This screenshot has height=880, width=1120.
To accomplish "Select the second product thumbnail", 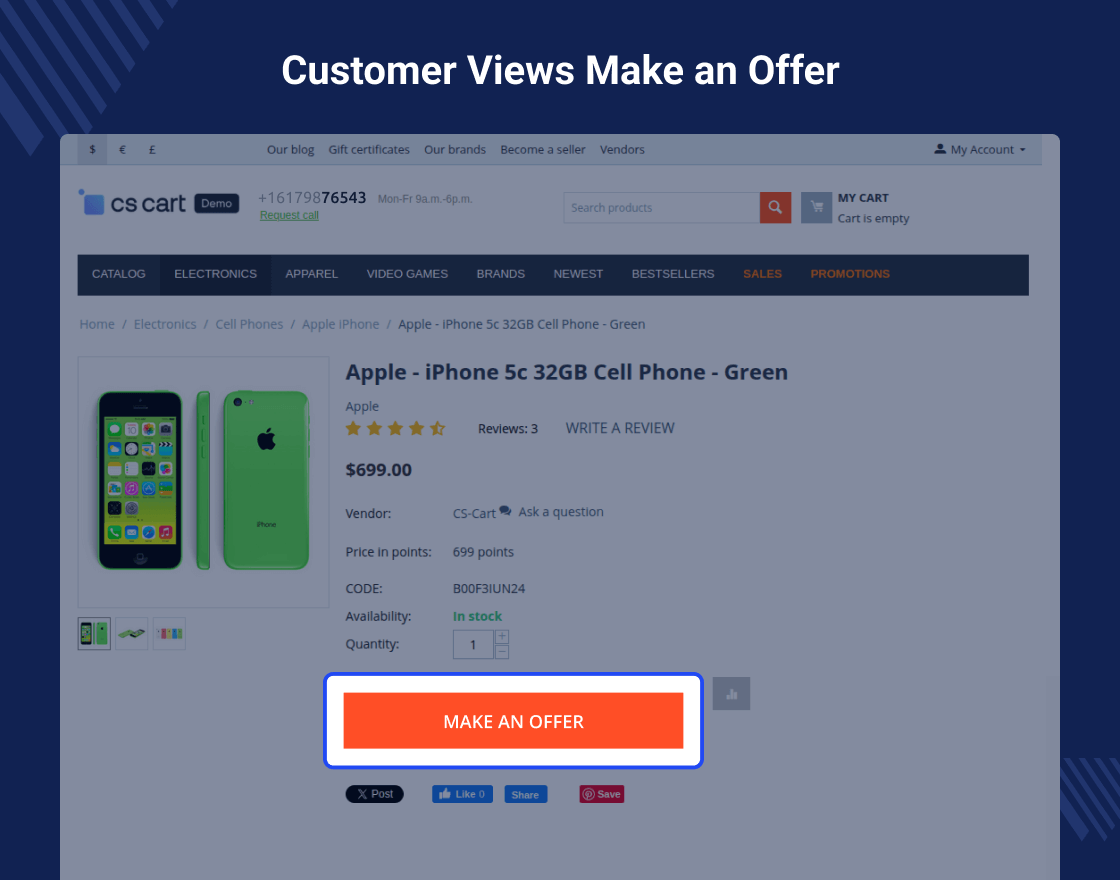I will 131,634.
